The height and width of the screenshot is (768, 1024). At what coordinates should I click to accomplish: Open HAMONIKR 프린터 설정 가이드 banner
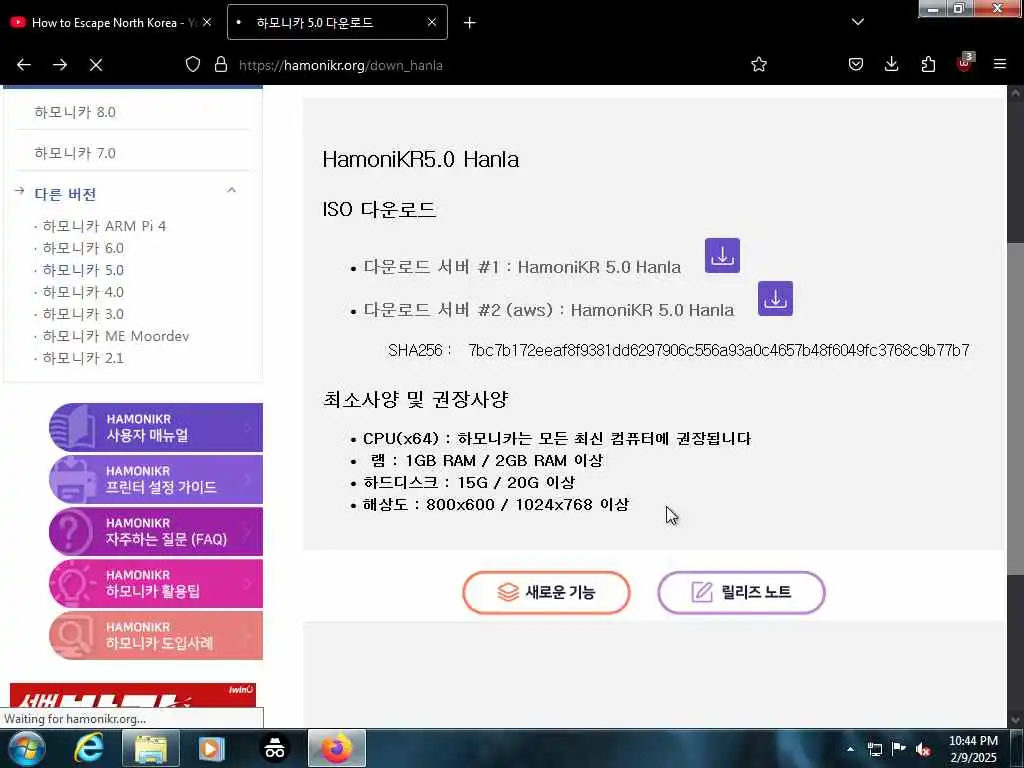(156, 479)
